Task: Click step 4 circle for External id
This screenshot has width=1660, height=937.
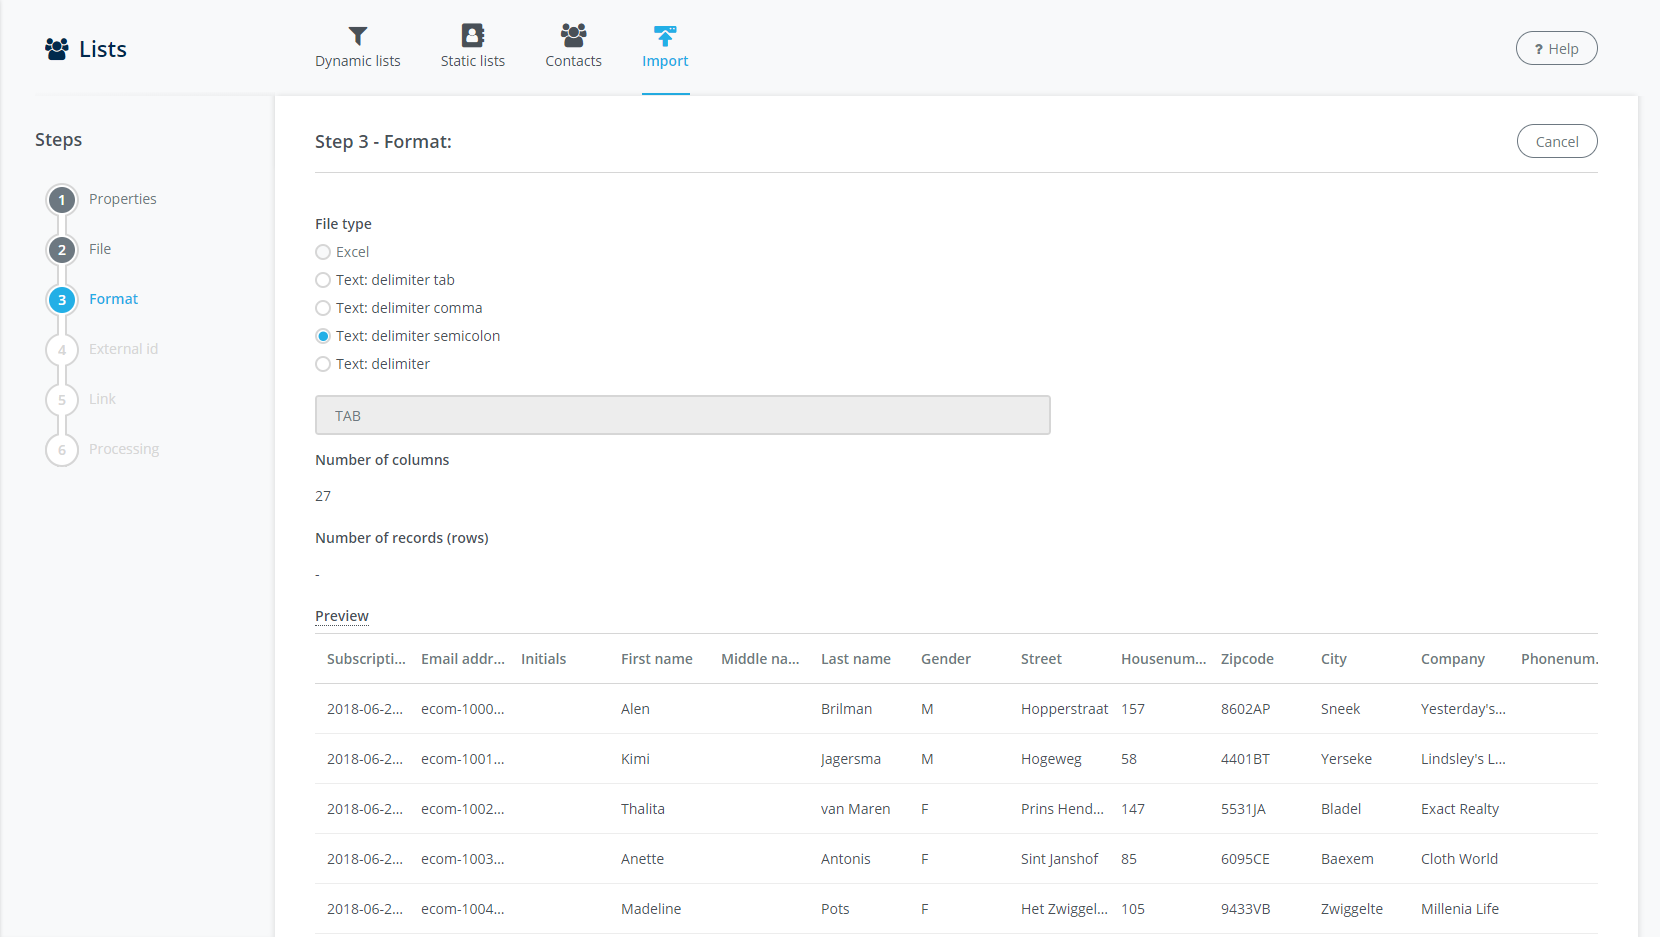Action: (62, 350)
